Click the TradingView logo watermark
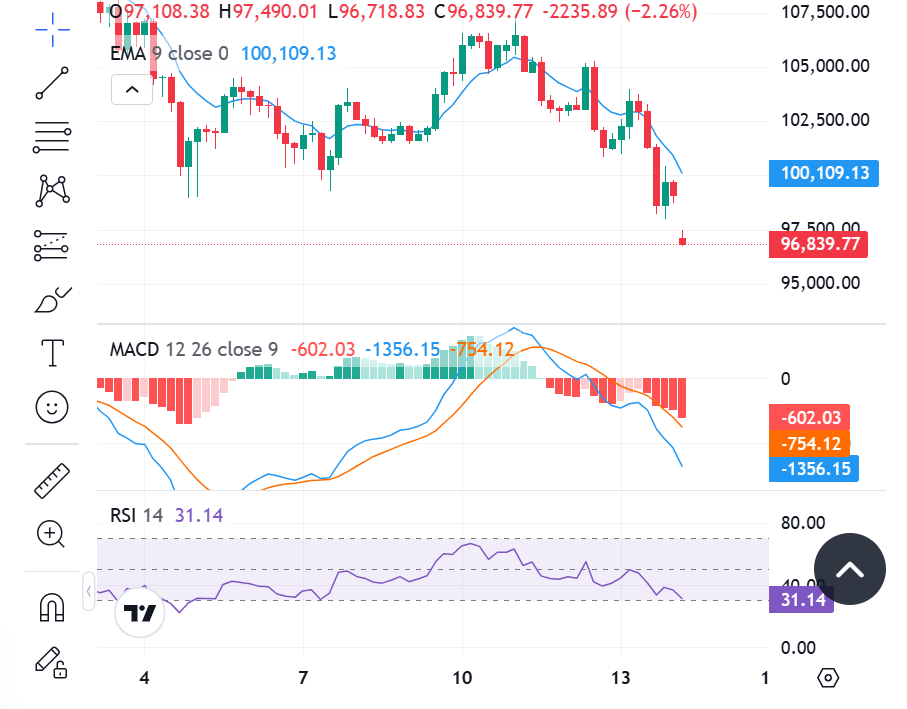The width and height of the screenshot is (907, 709). [x=139, y=613]
